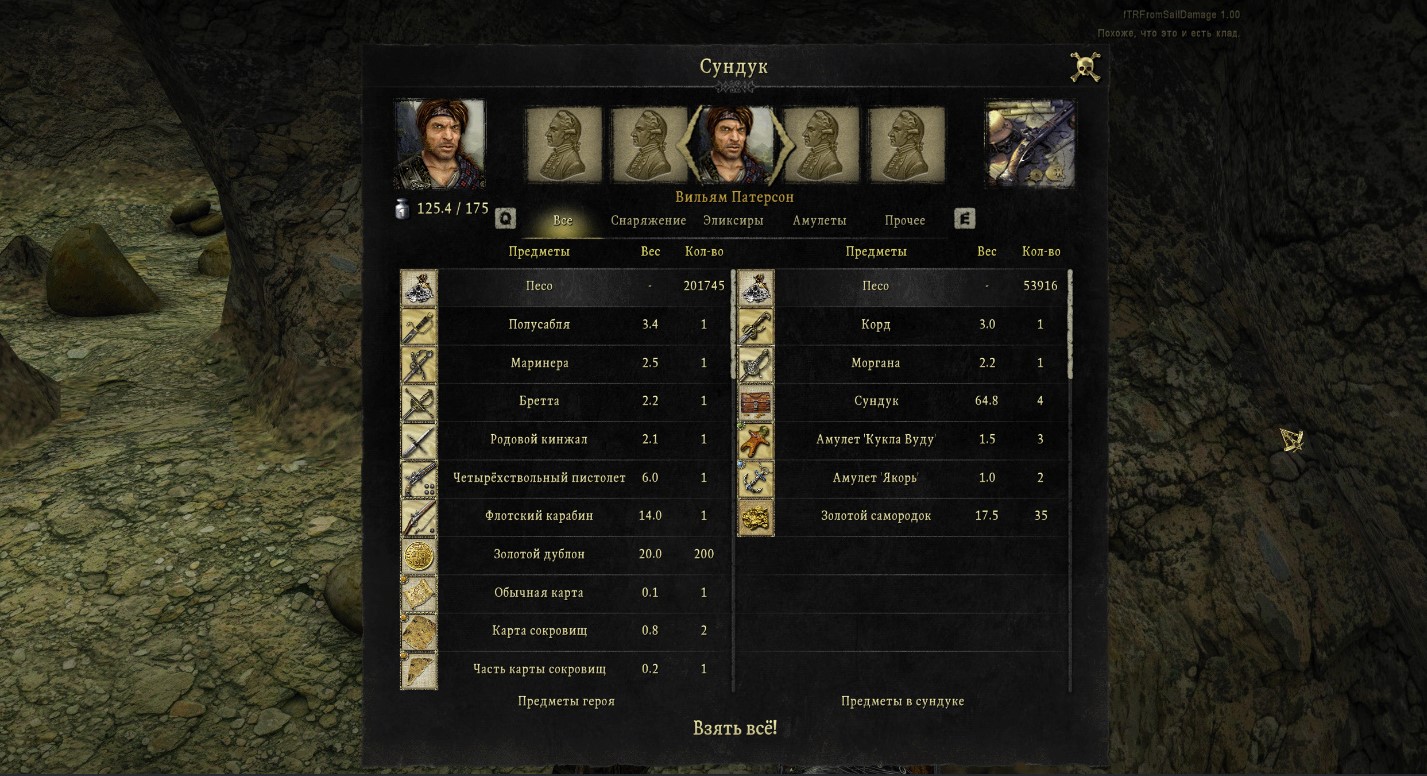Select the first empty companion portrait slot
This screenshot has height=776, width=1427.
click(x=564, y=145)
